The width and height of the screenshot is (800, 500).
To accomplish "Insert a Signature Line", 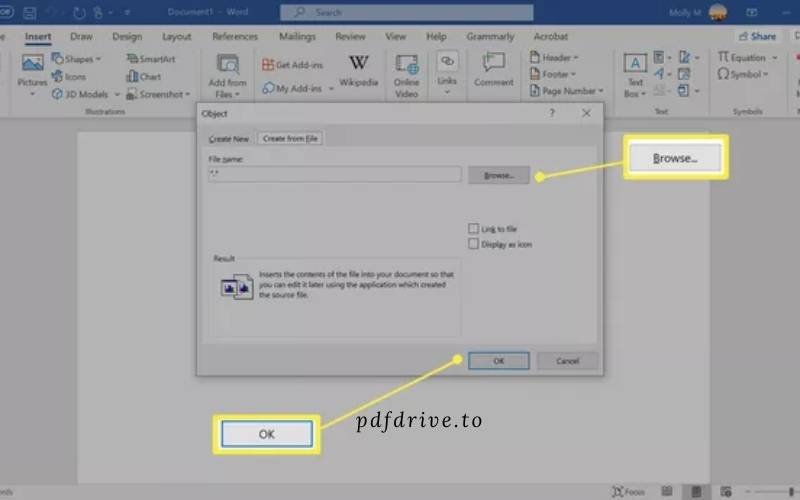I will click(x=685, y=57).
